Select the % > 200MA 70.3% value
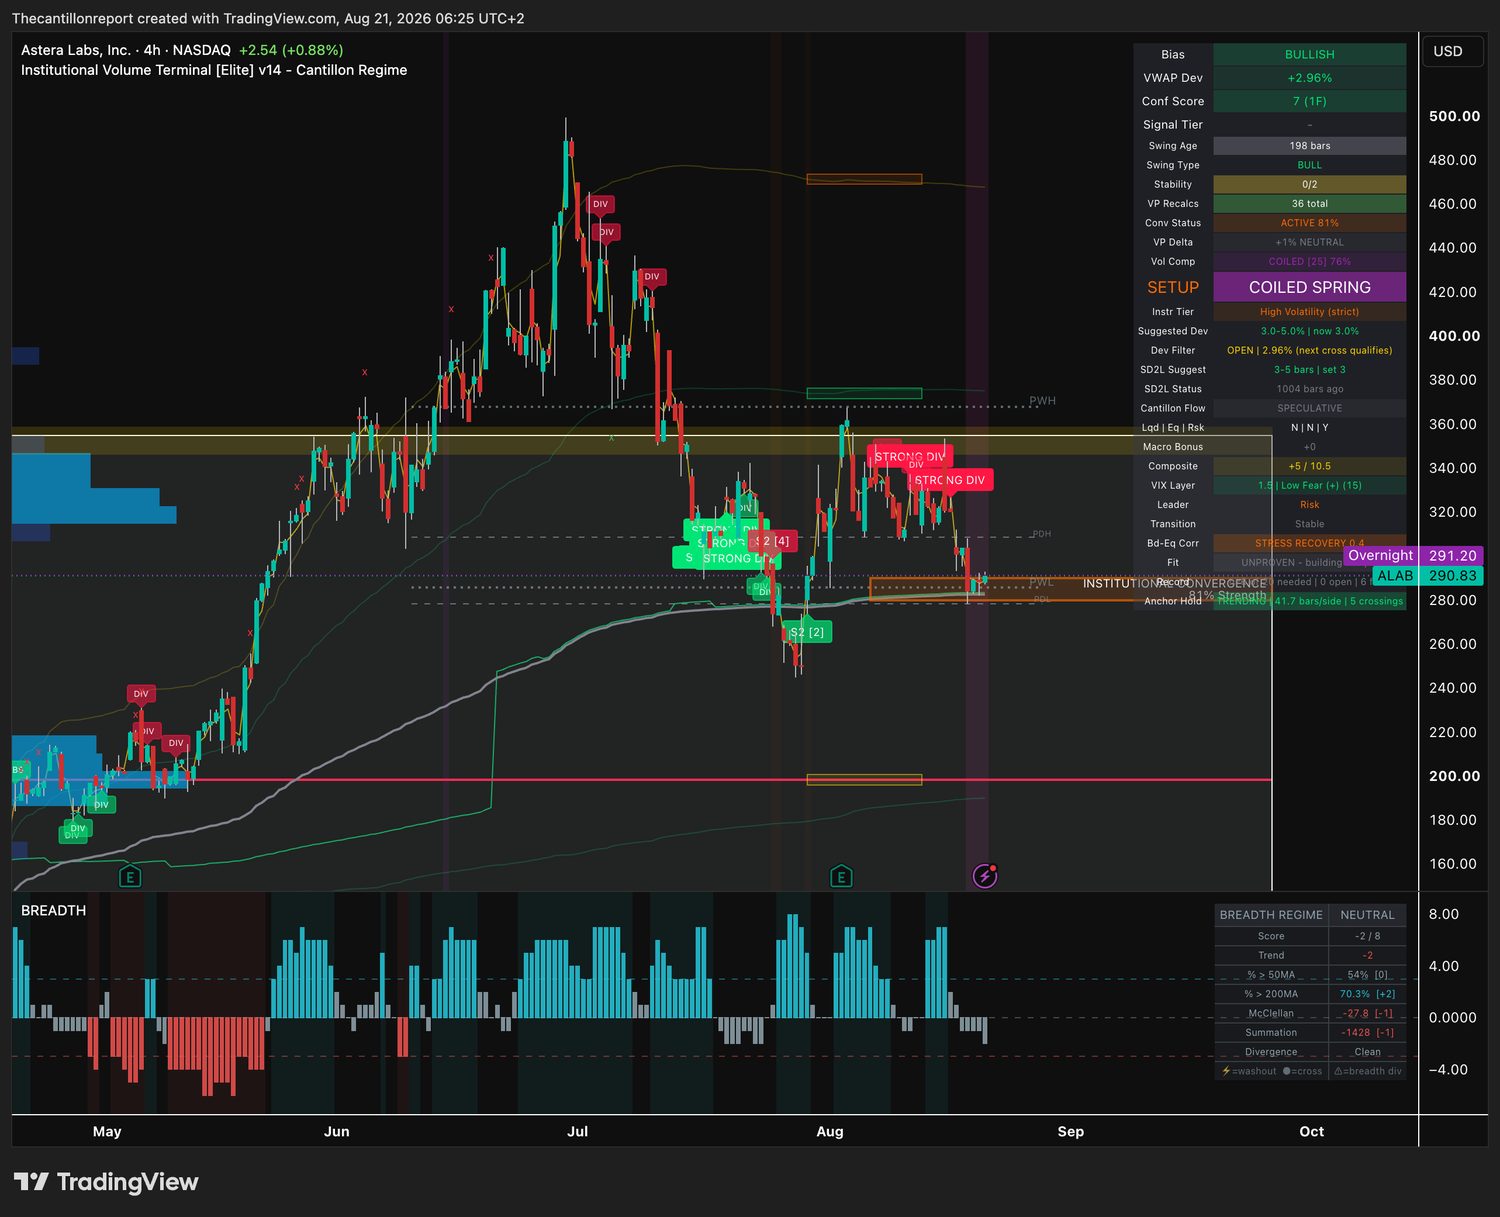The height and width of the screenshot is (1217, 1500). pos(1367,994)
